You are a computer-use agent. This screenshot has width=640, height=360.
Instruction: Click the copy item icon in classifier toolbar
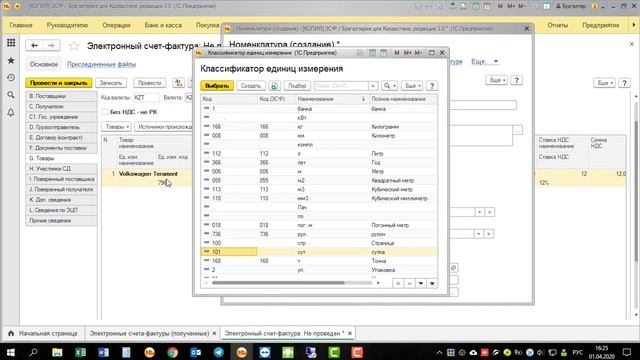point(274,86)
